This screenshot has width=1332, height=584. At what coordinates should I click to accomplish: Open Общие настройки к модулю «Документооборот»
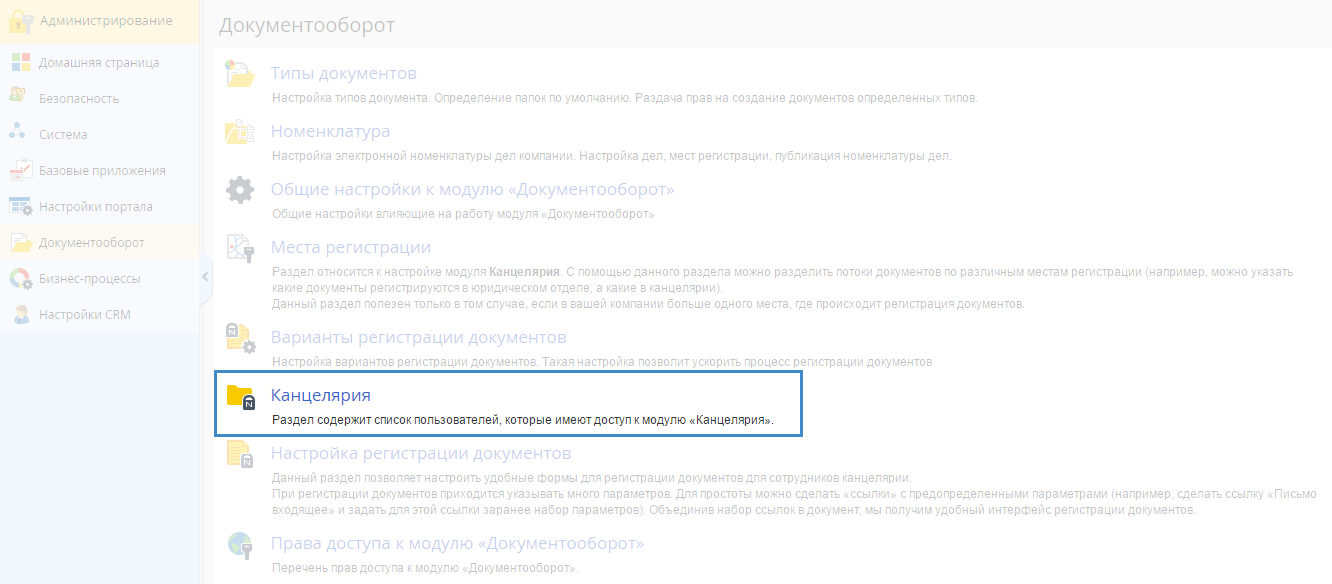[473, 190]
